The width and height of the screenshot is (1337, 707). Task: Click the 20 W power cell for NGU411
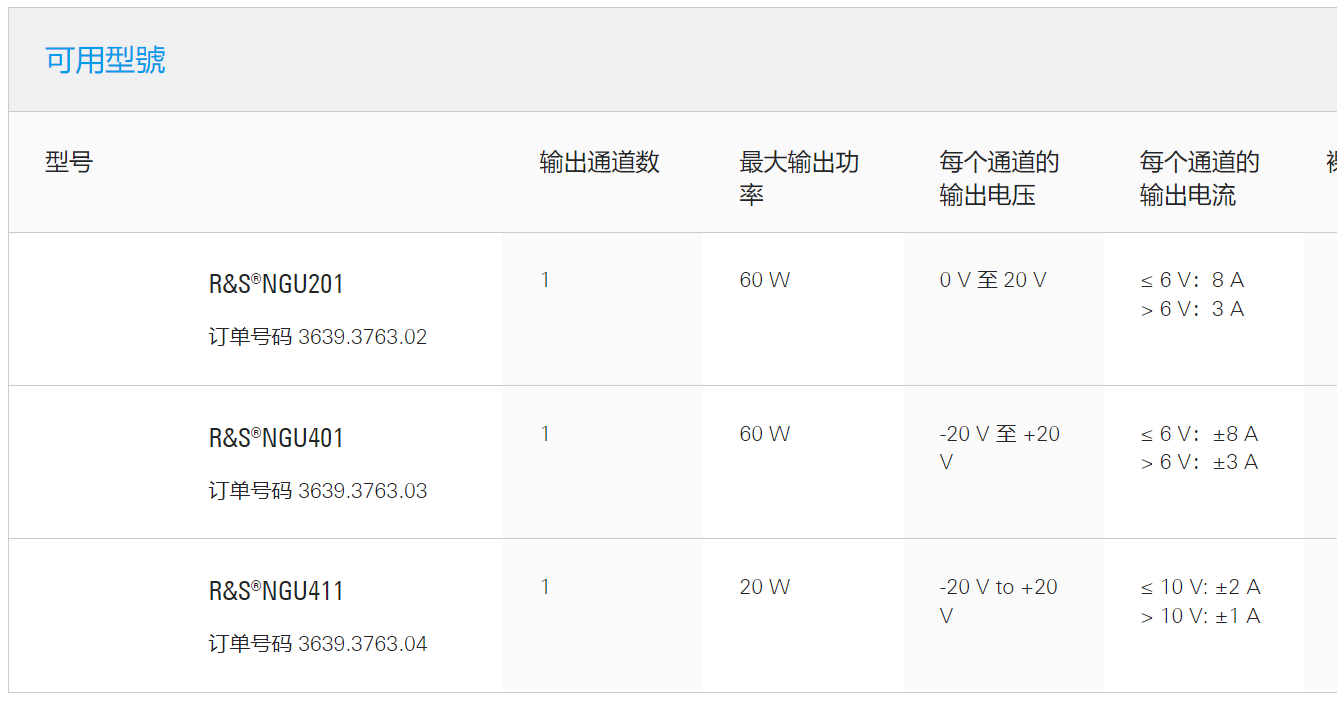(x=765, y=587)
